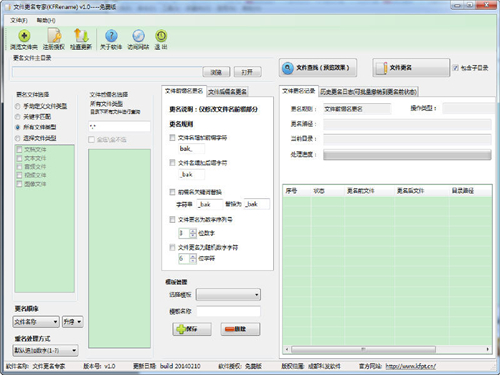Open About Software (blue question mark icon)
The height and width of the screenshot is (375, 500).
tap(111, 36)
